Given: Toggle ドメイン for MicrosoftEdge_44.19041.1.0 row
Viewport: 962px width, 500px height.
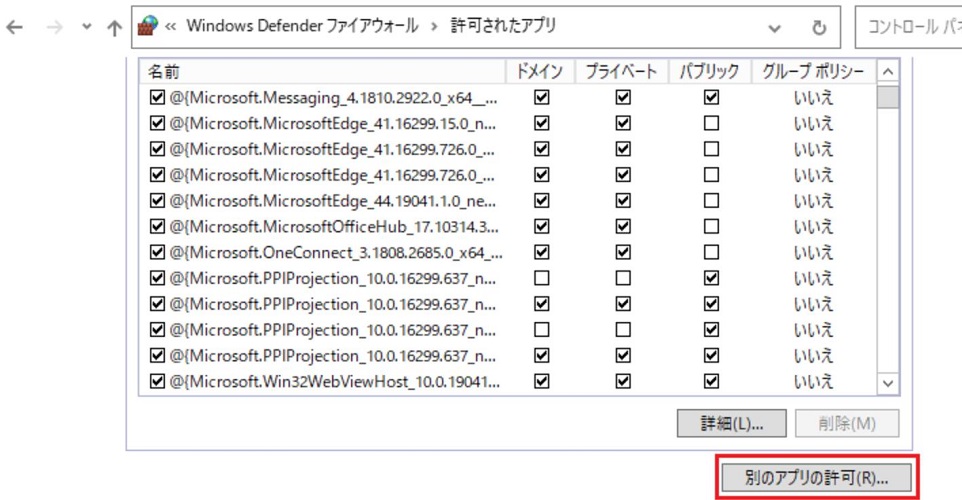Looking at the screenshot, I should [x=542, y=201].
